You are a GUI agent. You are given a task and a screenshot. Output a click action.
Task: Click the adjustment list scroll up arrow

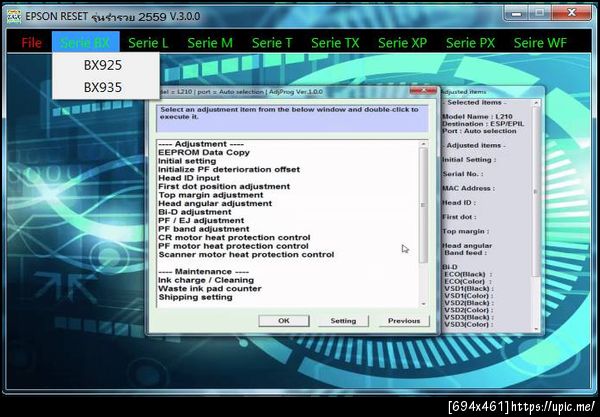click(x=423, y=144)
